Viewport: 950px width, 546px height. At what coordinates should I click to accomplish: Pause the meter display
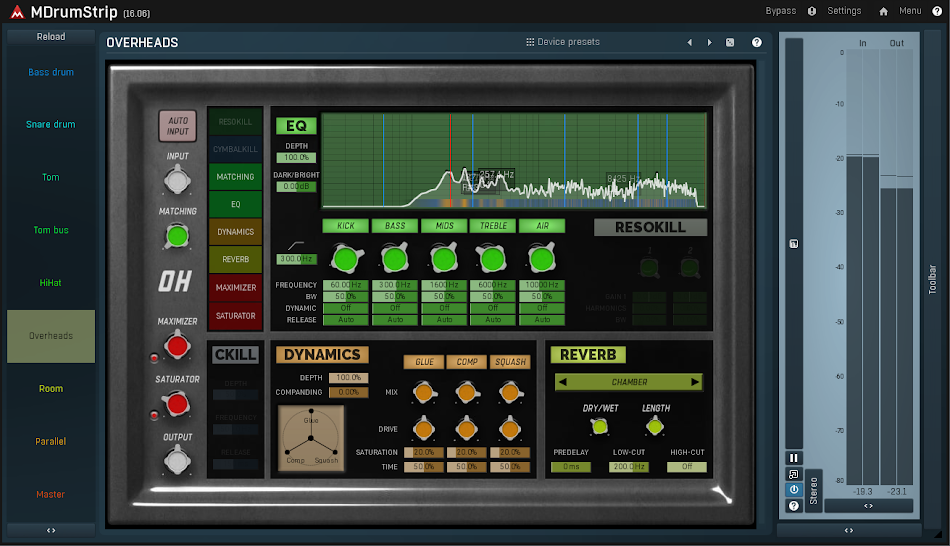pyautogui.click(x=794, y=458)
